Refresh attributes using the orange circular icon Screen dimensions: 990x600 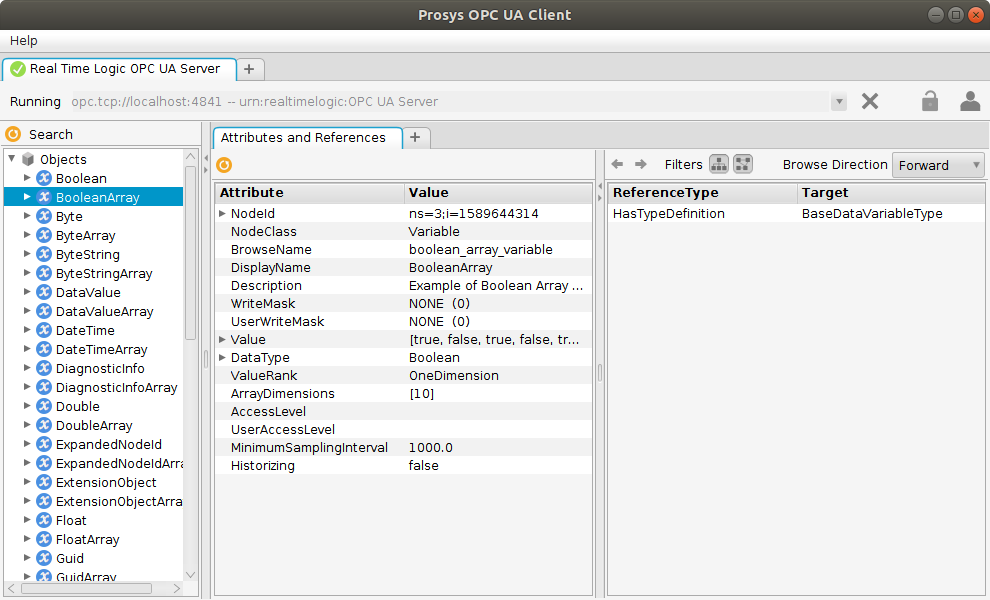(x=224, y=165)
